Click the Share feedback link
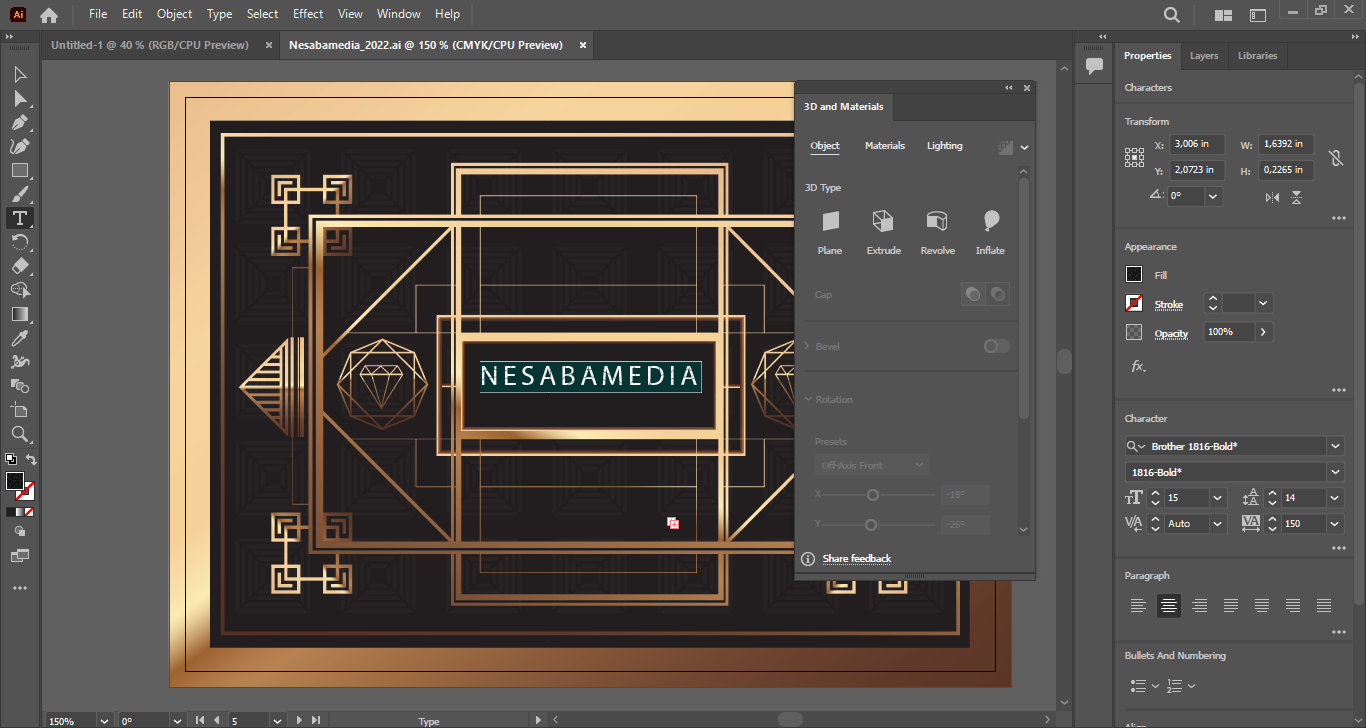The image size is (1366, 728). pos(856,558)
